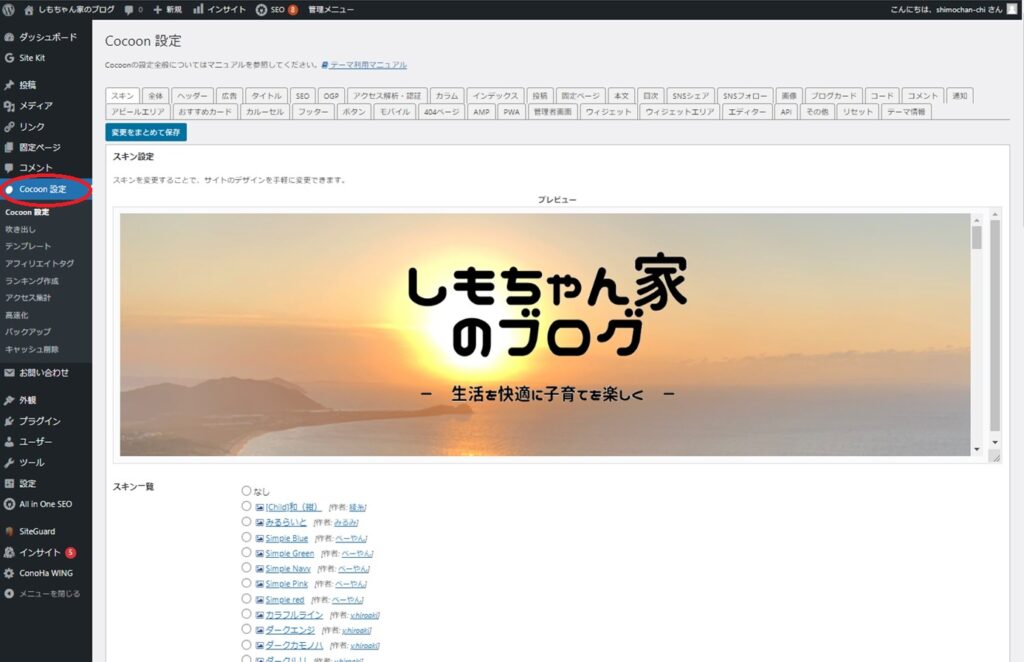Screen dimensions: 1024x662
Task: Choose the Simple Blue skin
Action: pyautogui.click(x=246, y=537)
